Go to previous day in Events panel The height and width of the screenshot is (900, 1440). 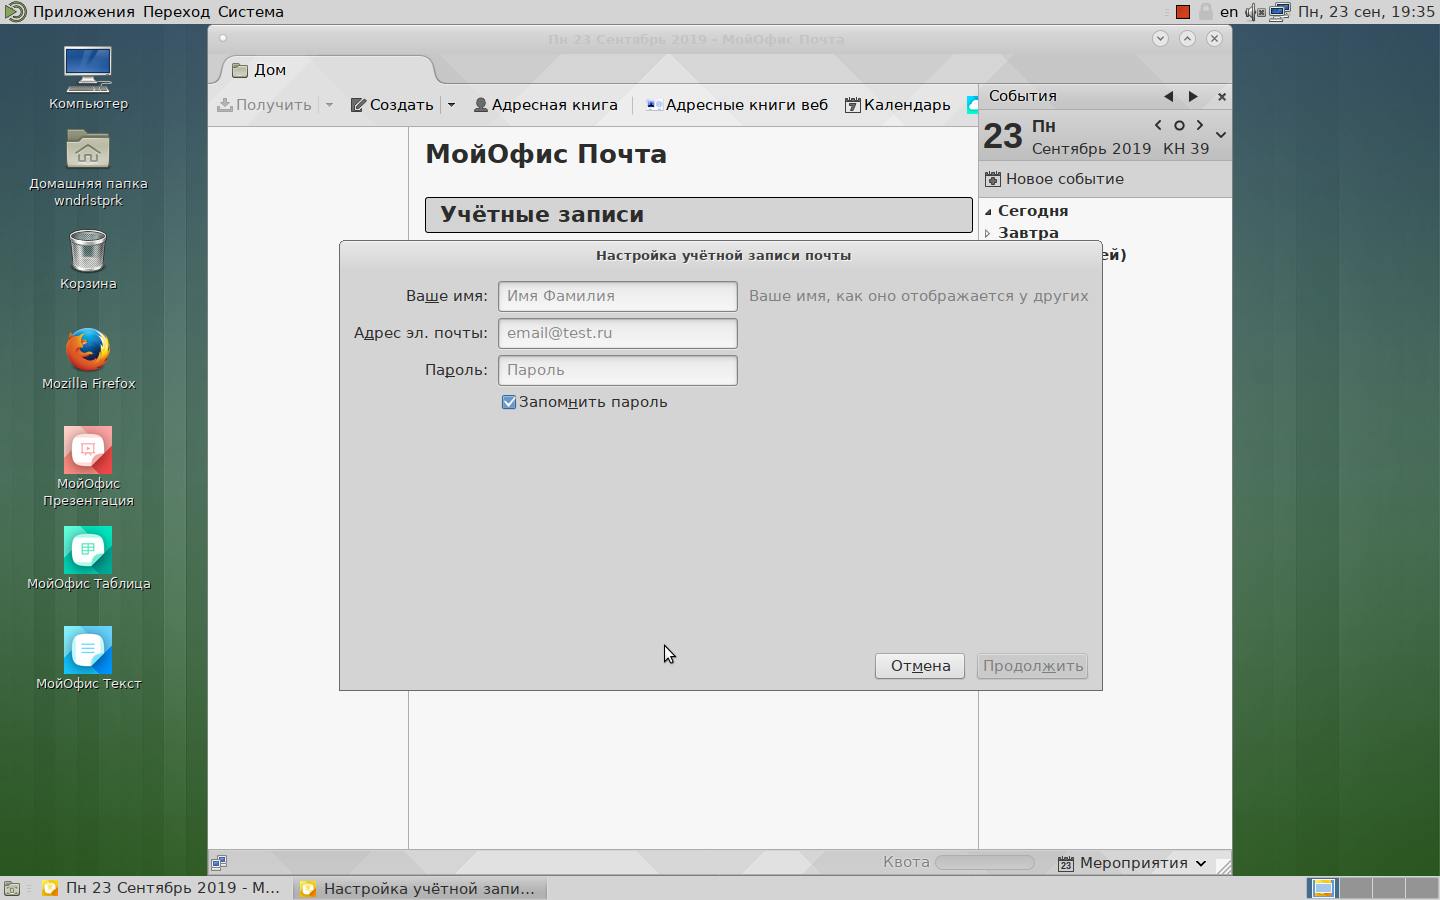[1158, 126]
